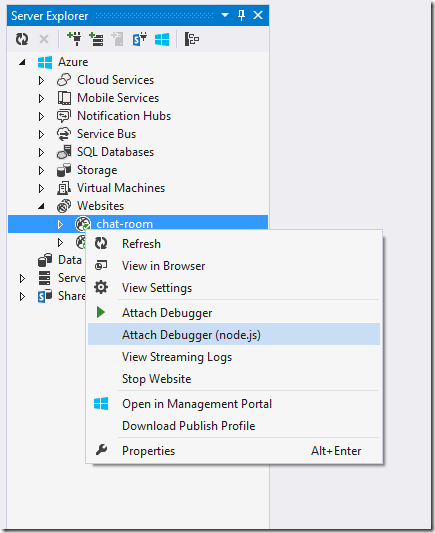Select the Notification Hubs tree item

click(x=124, y=116)
